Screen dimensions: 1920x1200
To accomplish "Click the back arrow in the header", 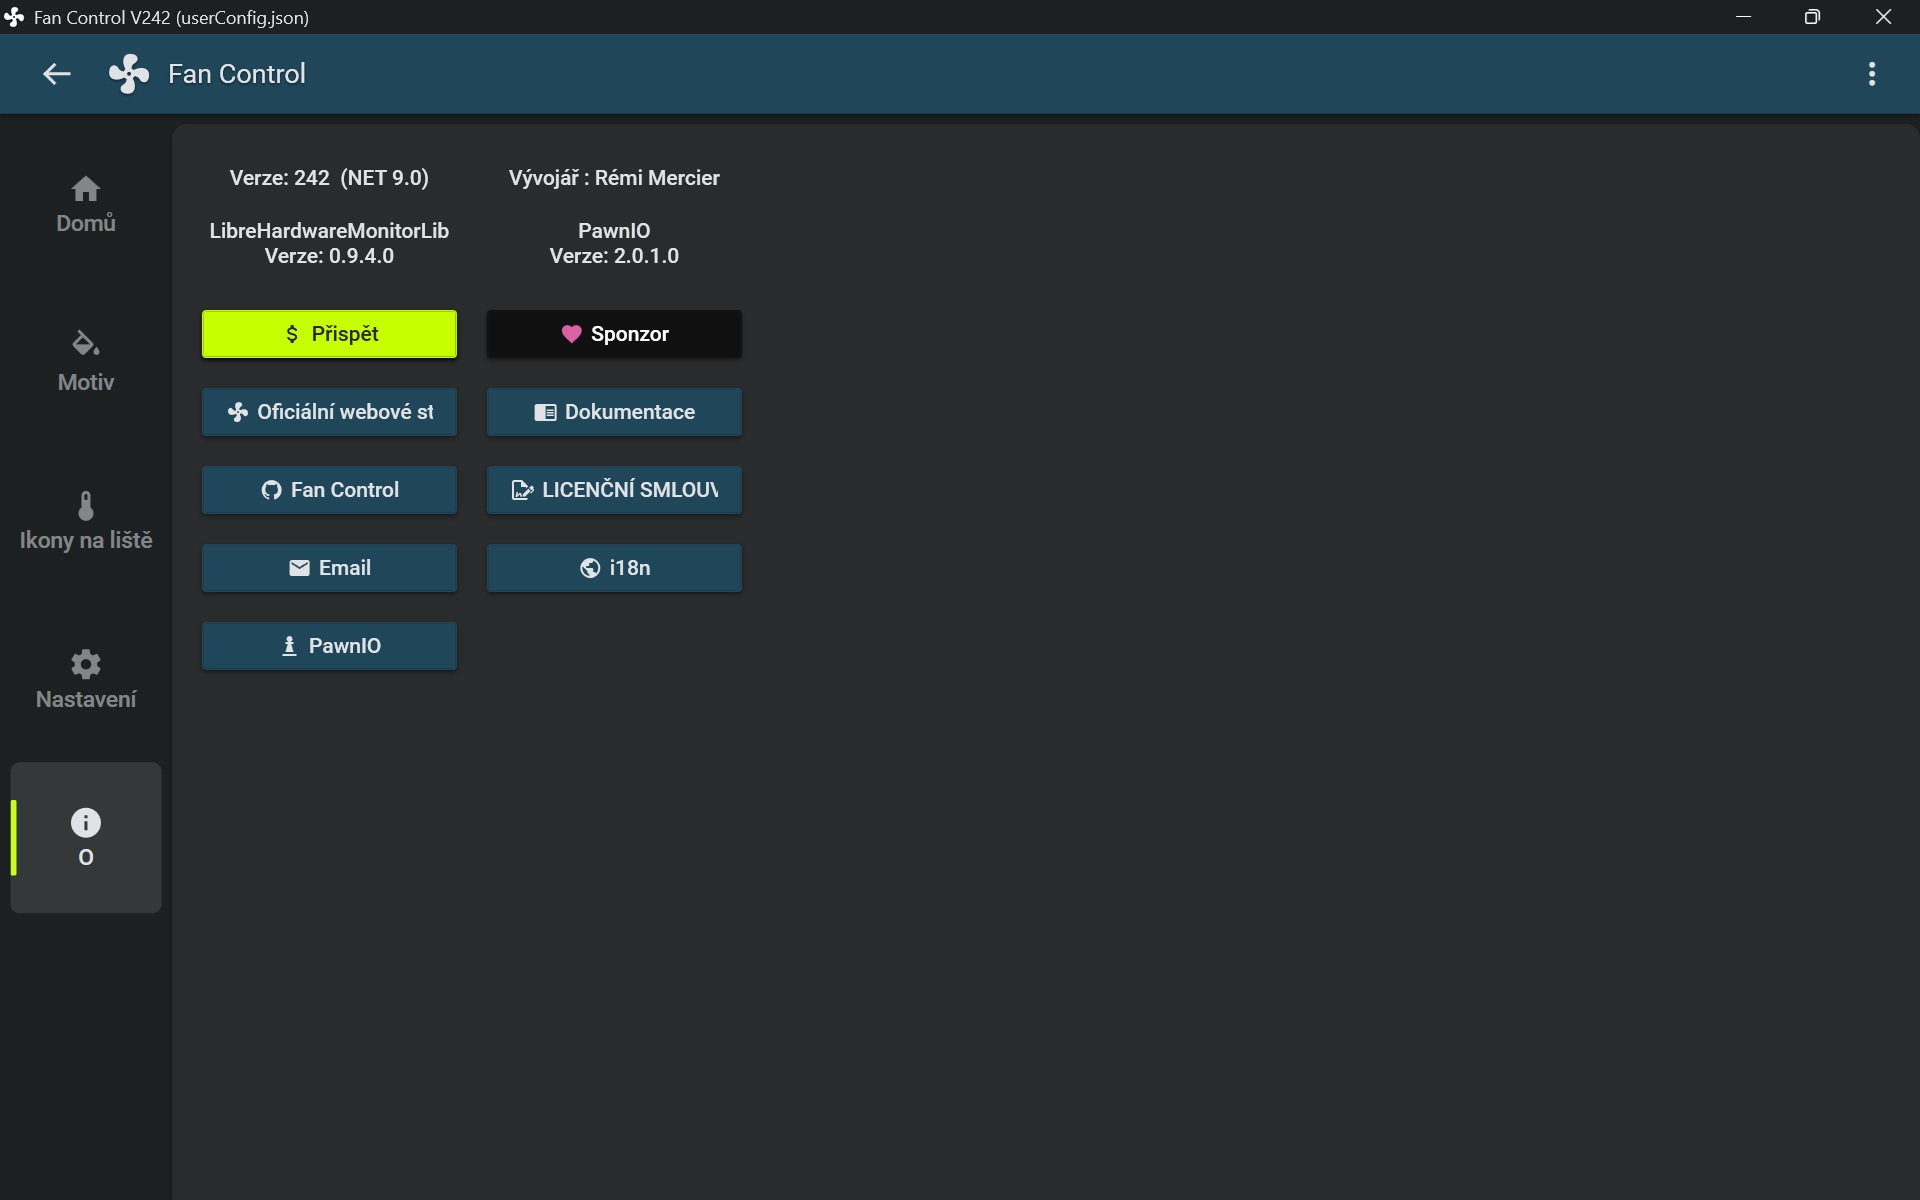I will (57, 74).
